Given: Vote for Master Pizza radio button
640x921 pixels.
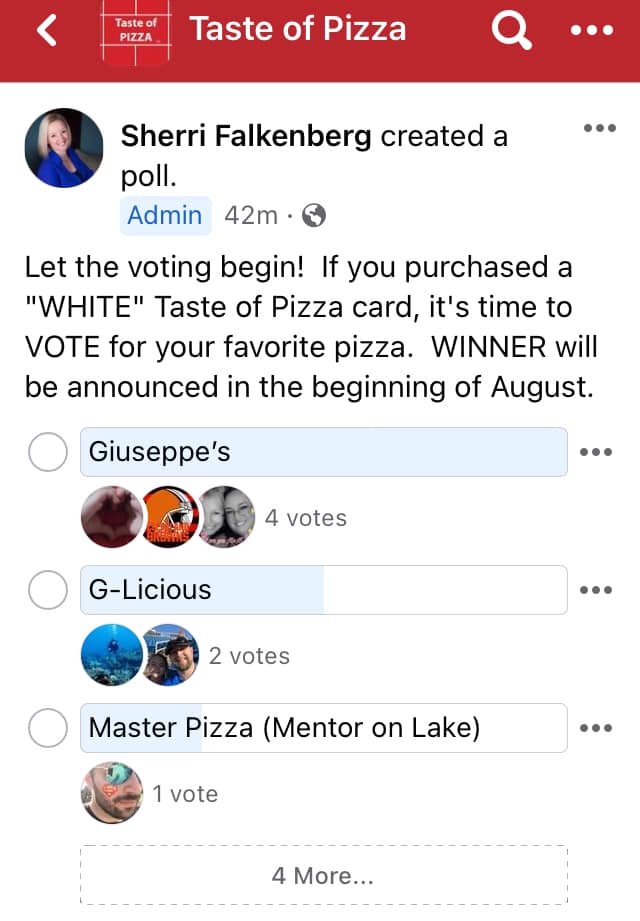Looking at the screenshot, I should [47, 728].
